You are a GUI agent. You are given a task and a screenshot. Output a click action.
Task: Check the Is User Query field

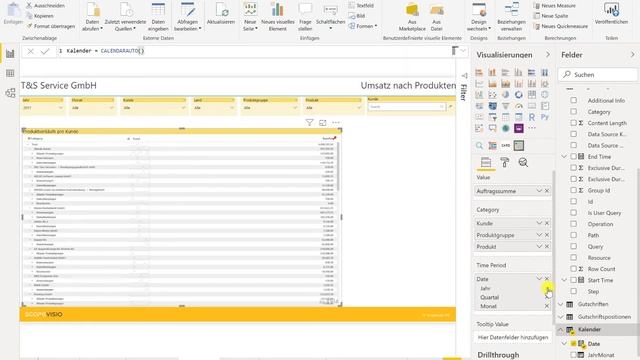tap(573, 213)
